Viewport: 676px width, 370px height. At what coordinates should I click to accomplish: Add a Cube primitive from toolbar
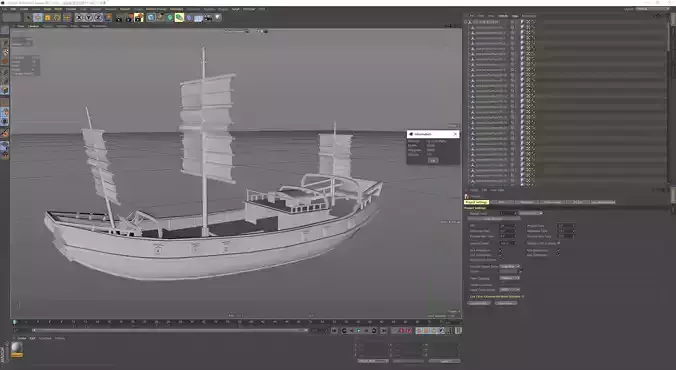pos(150,18)
